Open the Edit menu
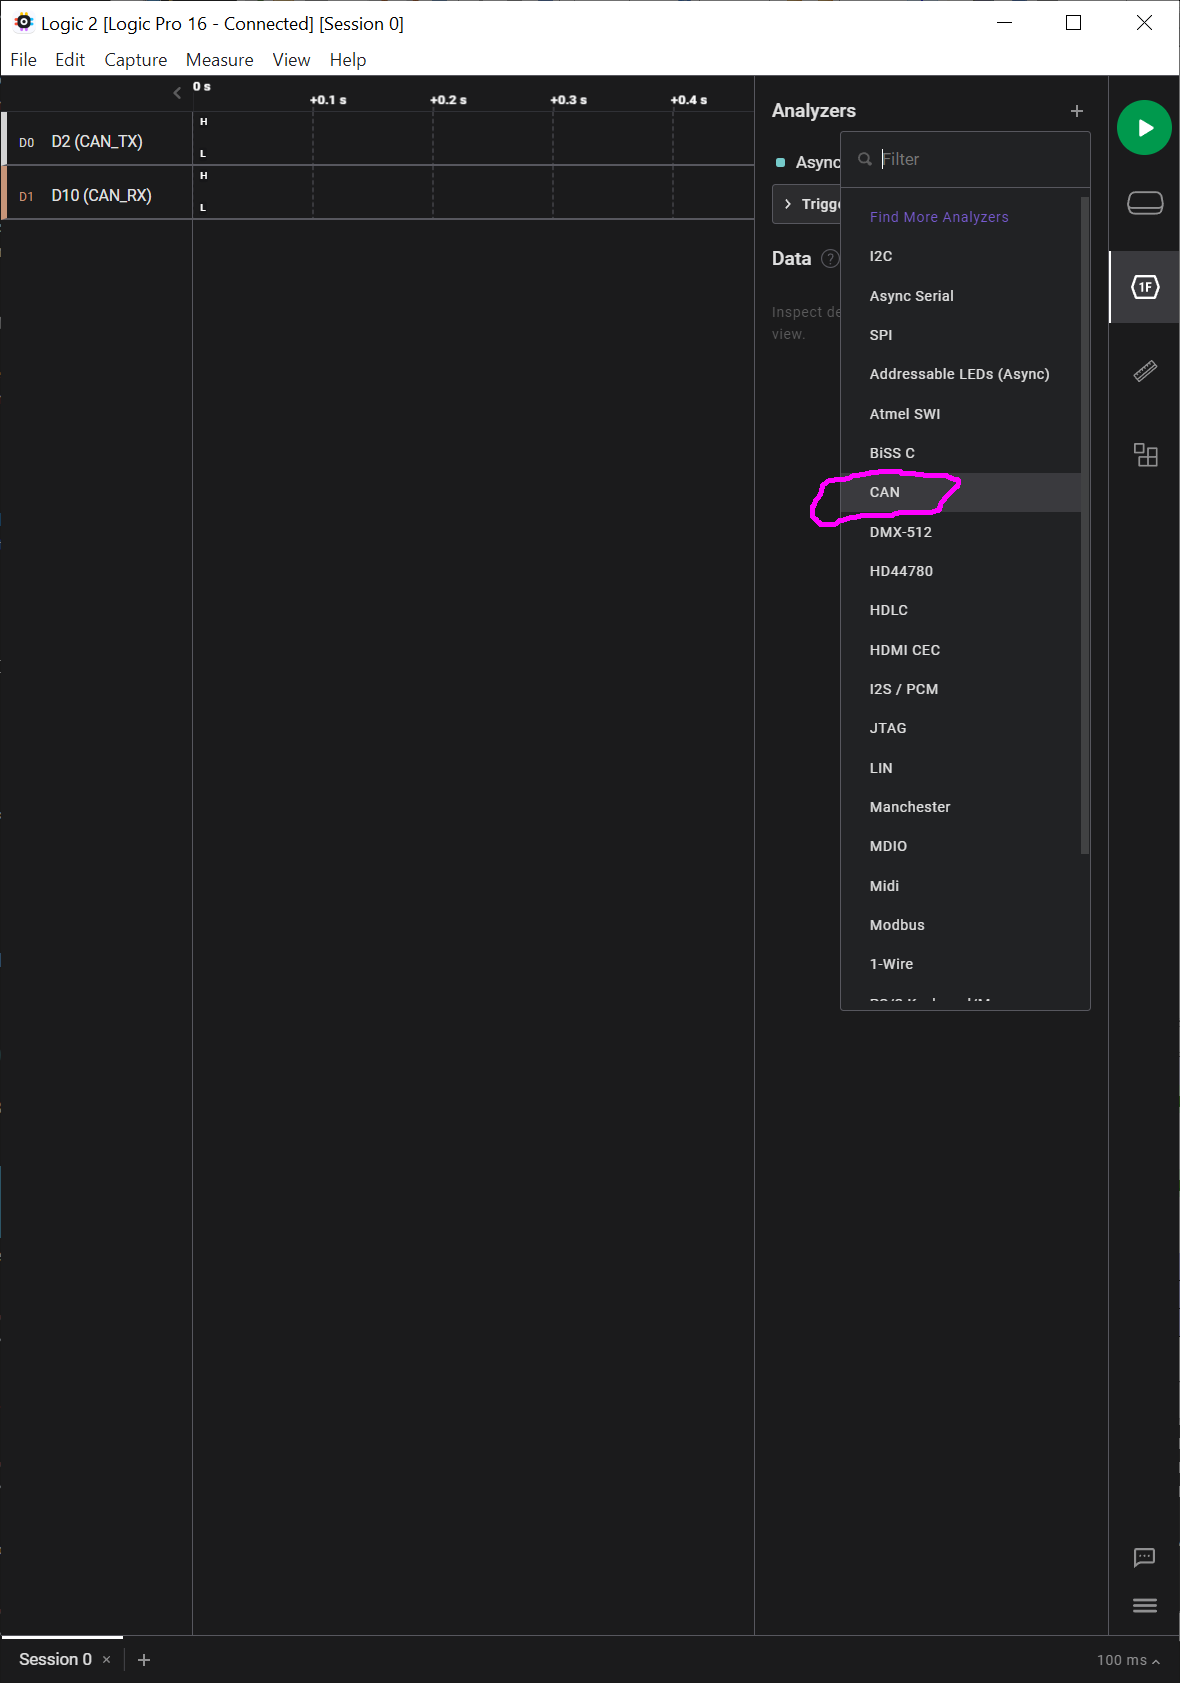This screenshot has width=1180, height=1683. [70, 60]
